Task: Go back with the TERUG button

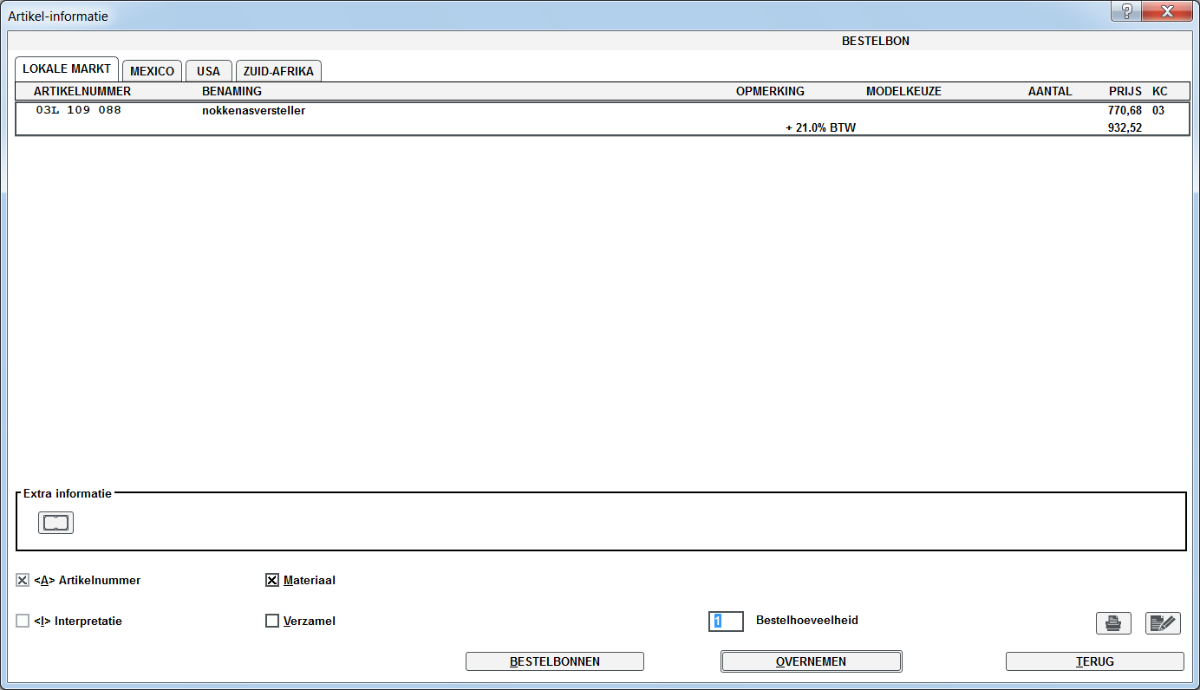Action: click(x=1094, y=661)
